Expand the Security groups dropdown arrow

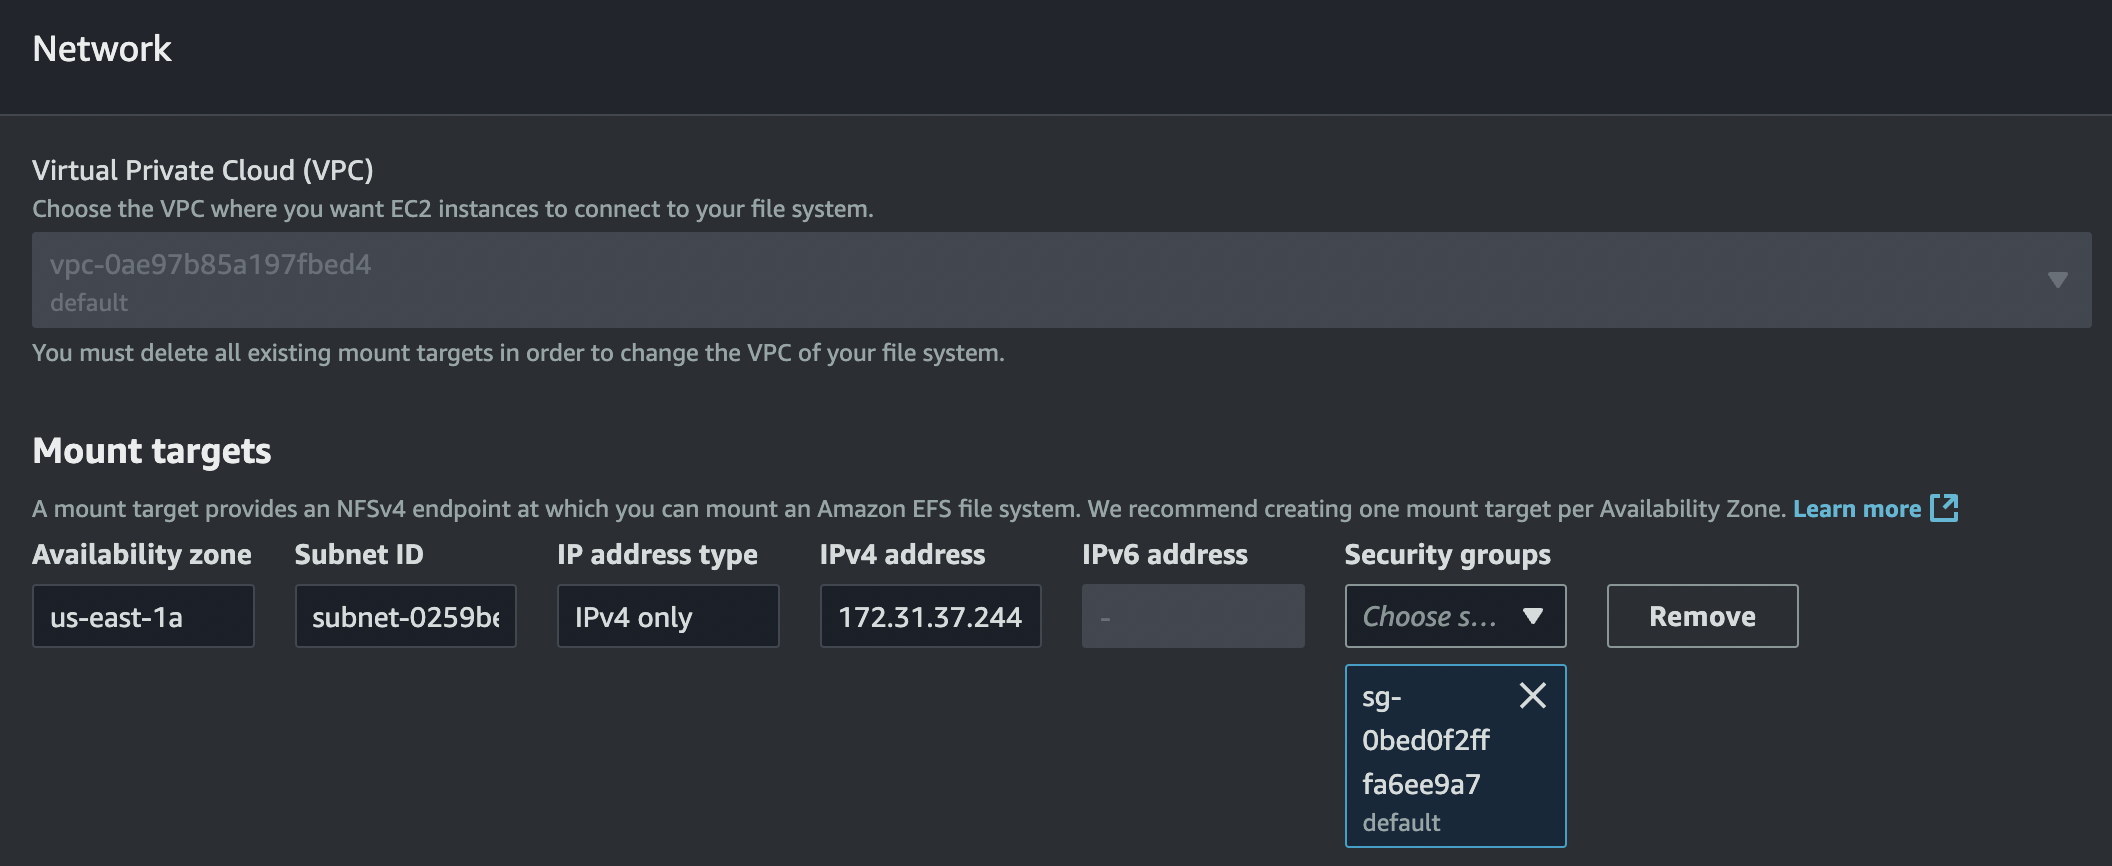tap(1532, 616)
